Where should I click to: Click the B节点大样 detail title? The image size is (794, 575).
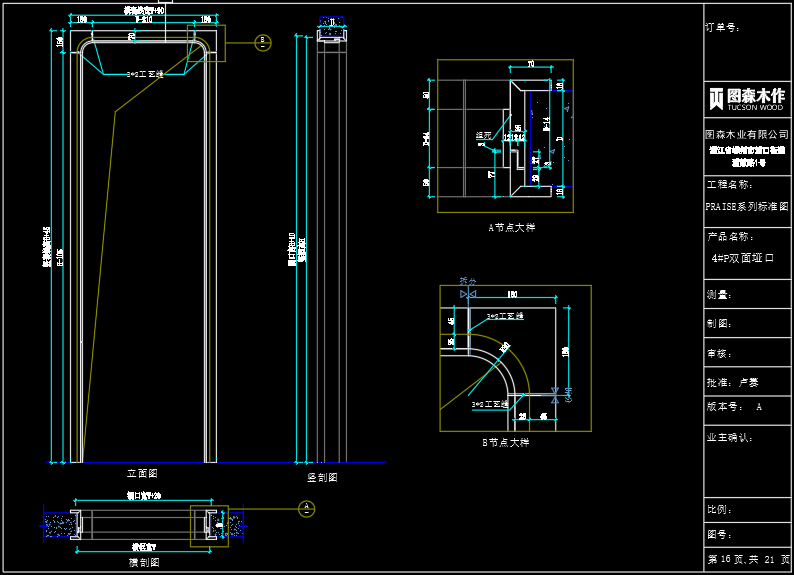[505, 443]
